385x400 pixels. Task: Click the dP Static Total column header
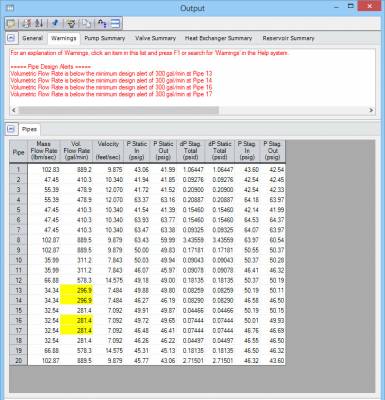[x=220, y=152]
